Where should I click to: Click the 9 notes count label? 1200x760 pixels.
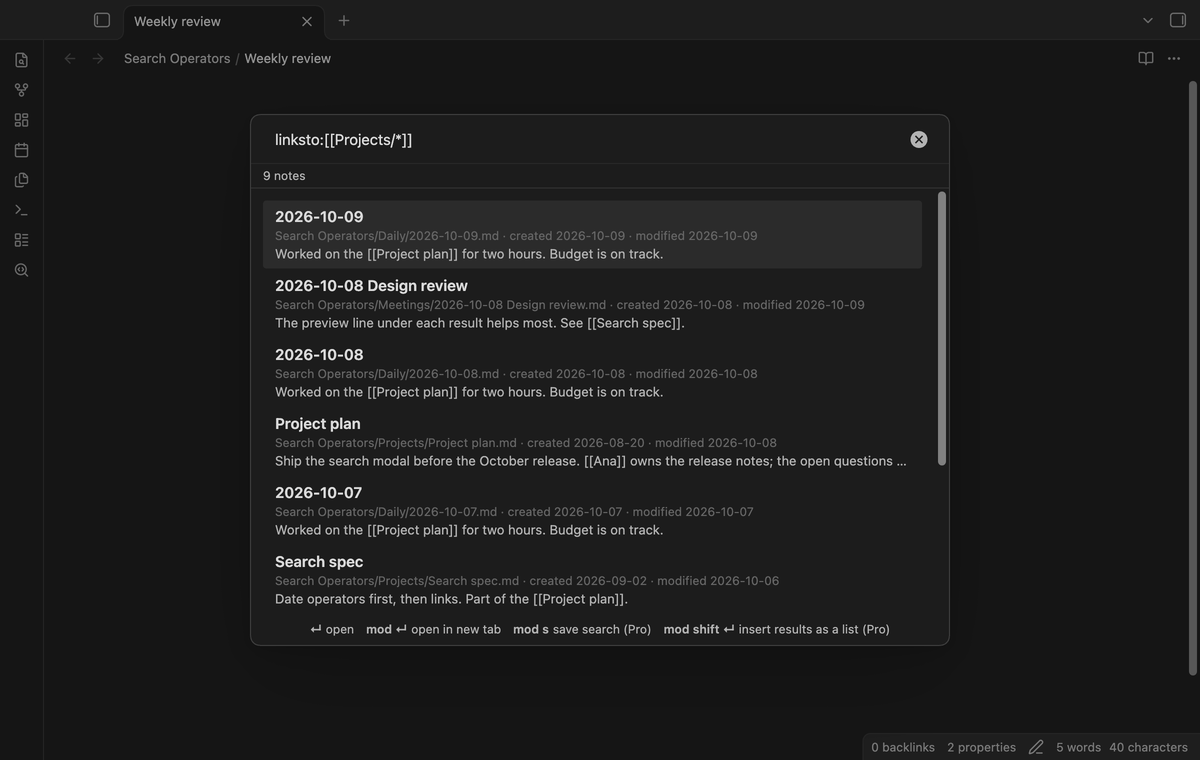[284, 176]
